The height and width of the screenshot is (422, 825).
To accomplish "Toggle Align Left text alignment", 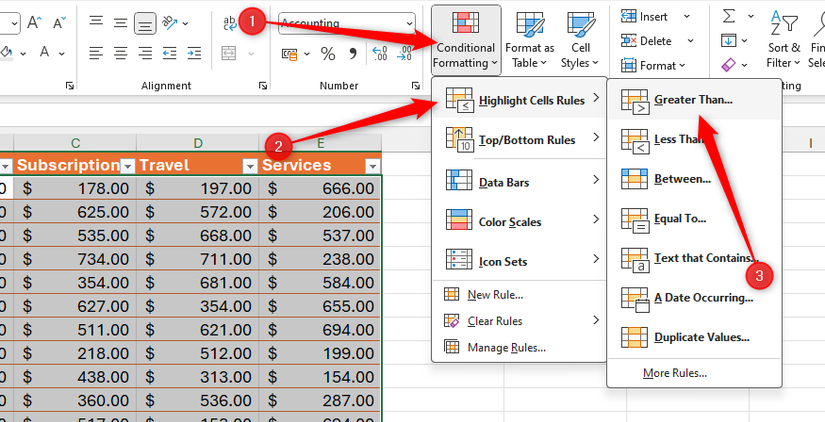I will point(95,53).
